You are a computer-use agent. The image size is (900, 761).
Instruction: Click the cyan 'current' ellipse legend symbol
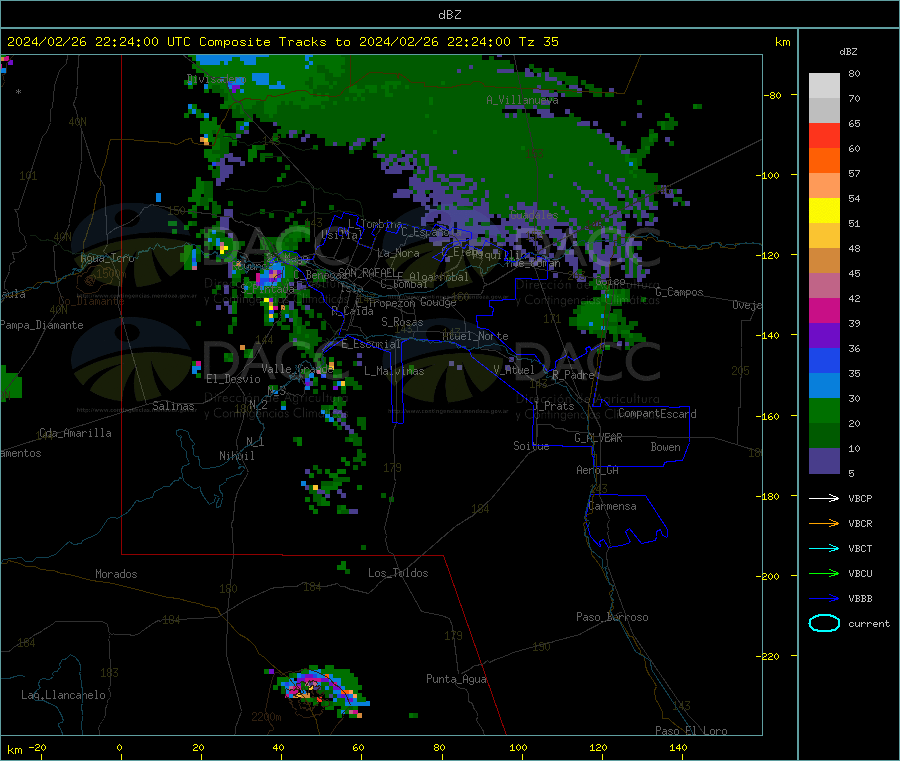point(824,623)
